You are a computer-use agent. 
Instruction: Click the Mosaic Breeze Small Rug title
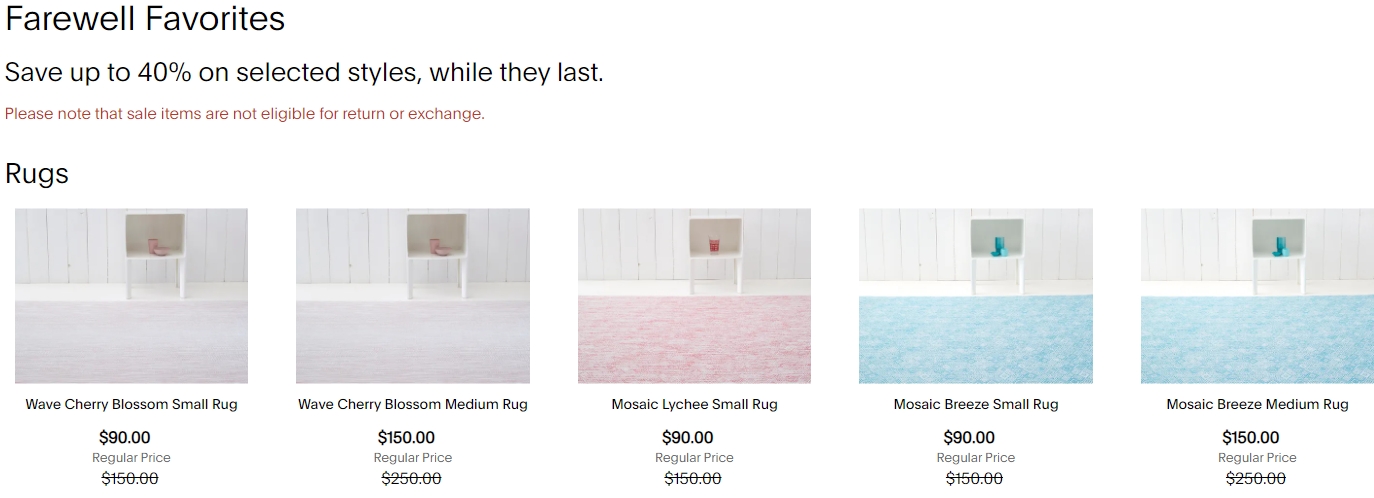click(976, 405)
